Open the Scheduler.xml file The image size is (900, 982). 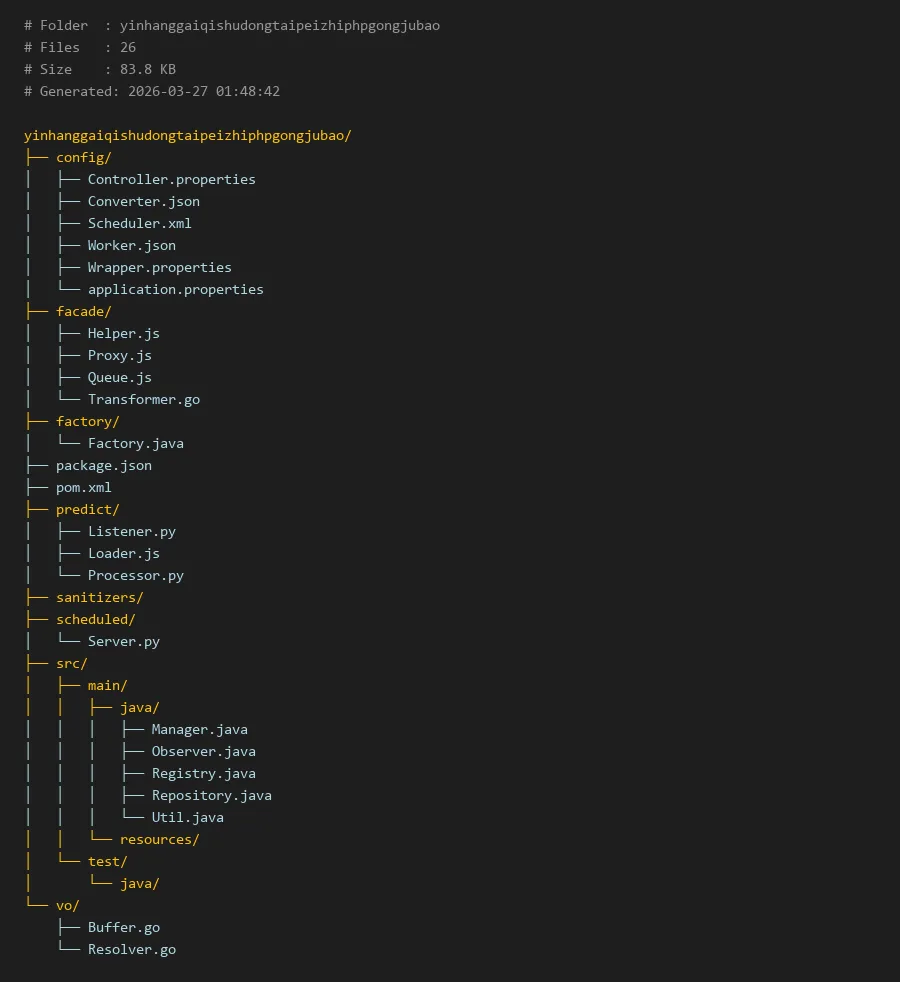click(139, 224)
